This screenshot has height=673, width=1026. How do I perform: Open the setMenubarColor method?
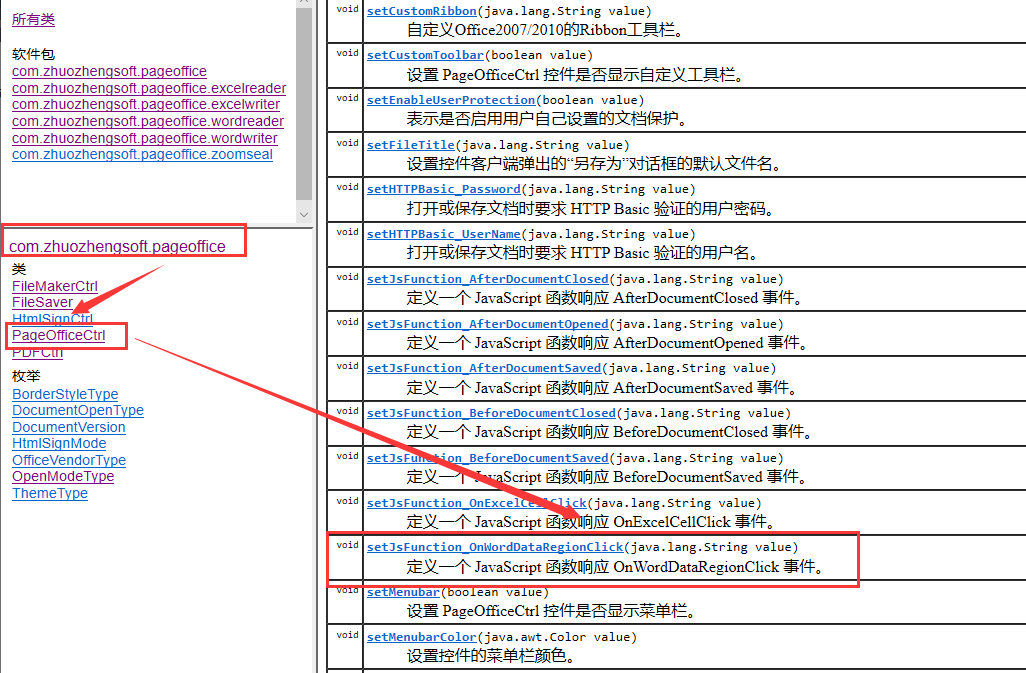(421, 637)
